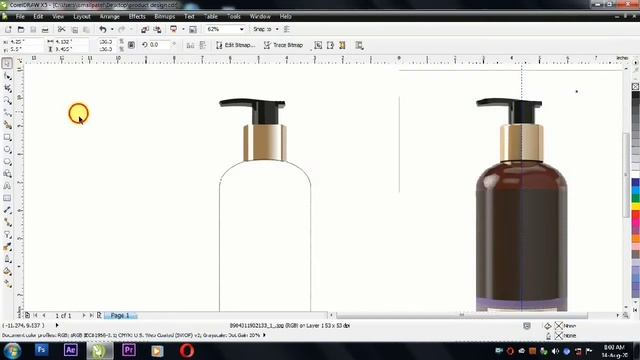Image resolution: width=640 pixels, height=360 pixels.
Task: Create a new document from the toolbar
Action: 8,29
